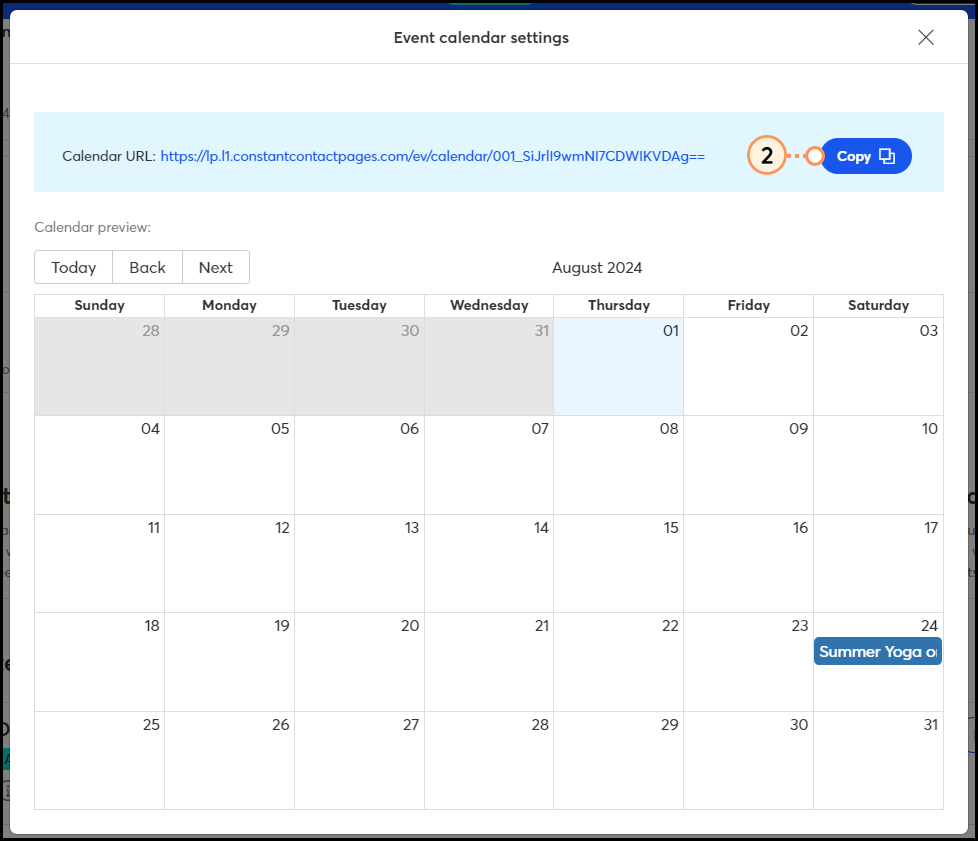Select date 22 in the calendar
This screenshot has width=978, height=841.
(671, 626)
